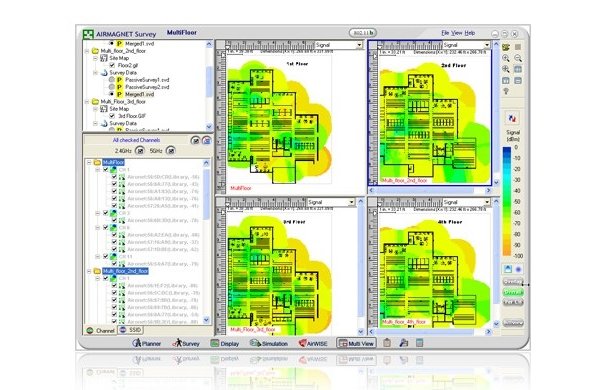Click the Survey Data icon under Multi_floor_2nd_floor
Image resolution: width=600 pixels, height=390 pixels.
[104, 73]
